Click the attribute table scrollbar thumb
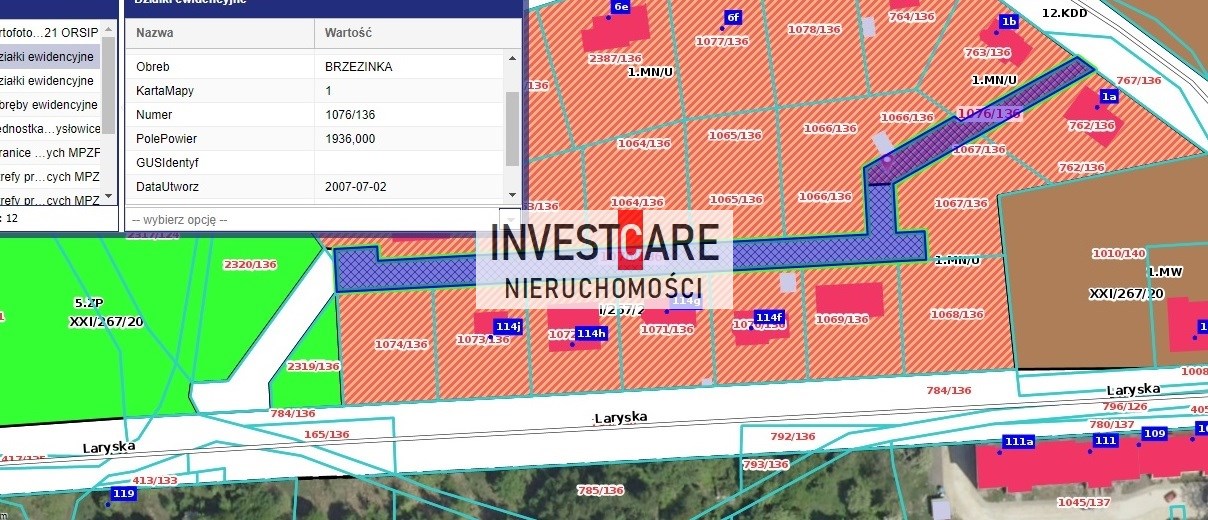Screen dimensions: 1208x520 (513, 128)
